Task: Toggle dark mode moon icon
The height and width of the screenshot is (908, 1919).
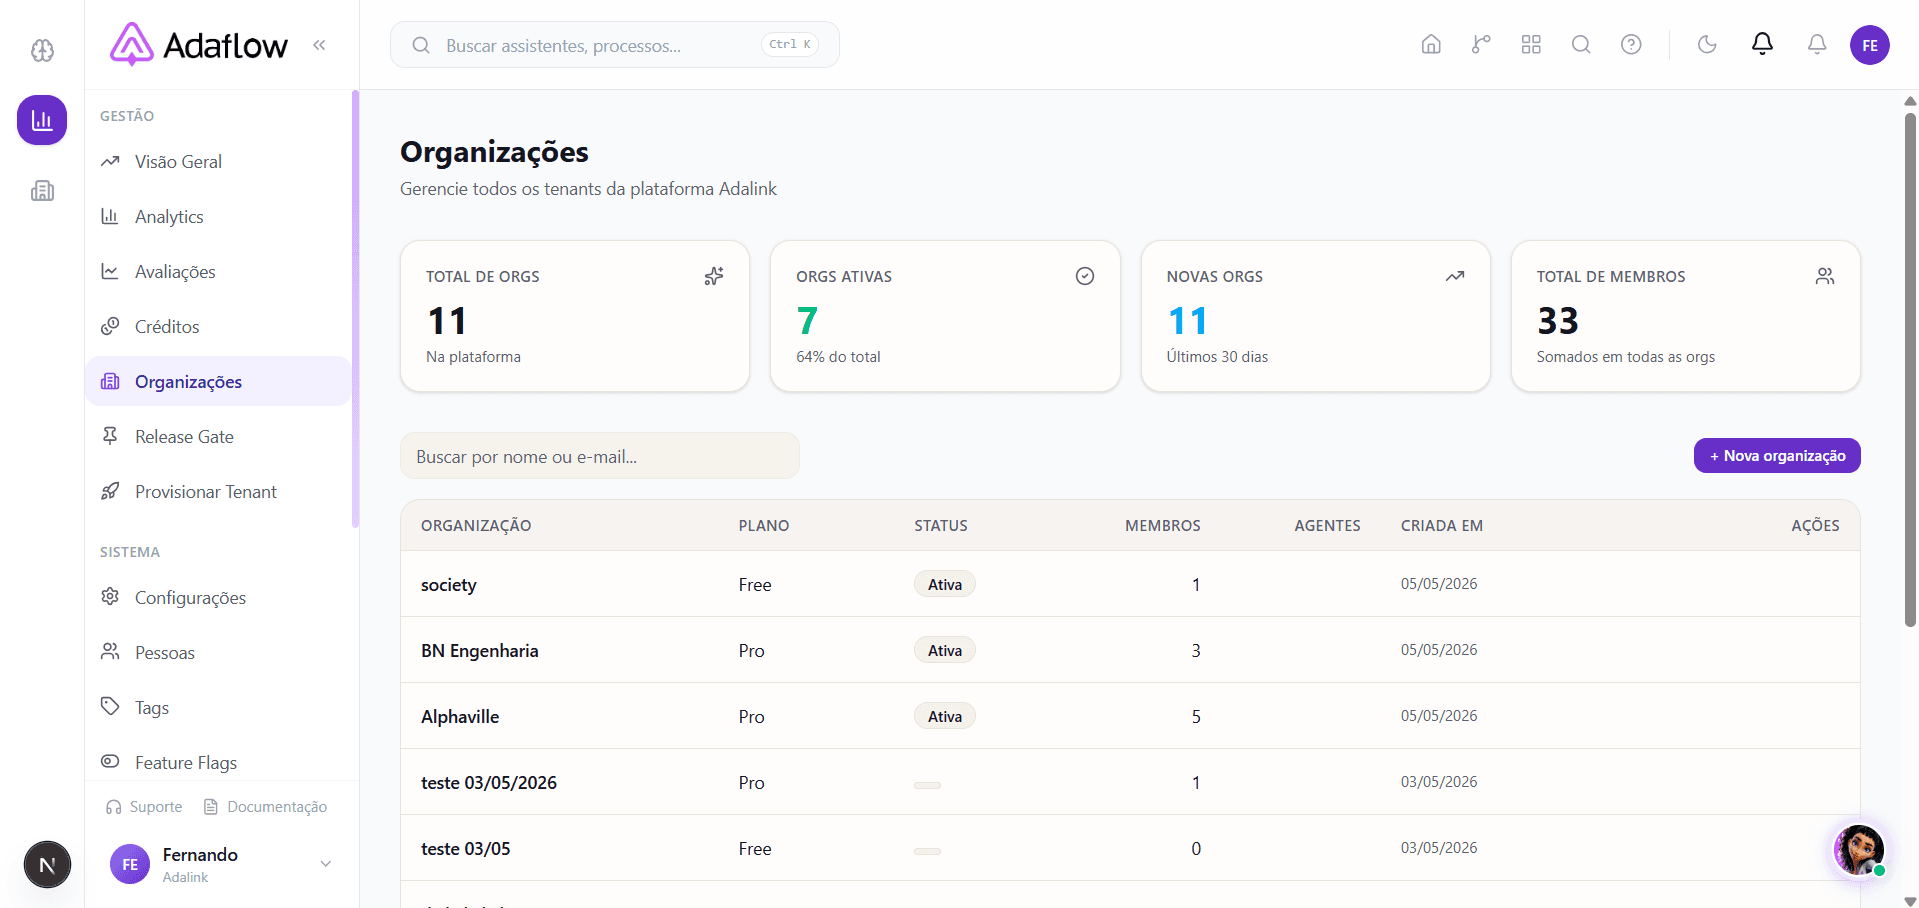Action: (1707, 44)
